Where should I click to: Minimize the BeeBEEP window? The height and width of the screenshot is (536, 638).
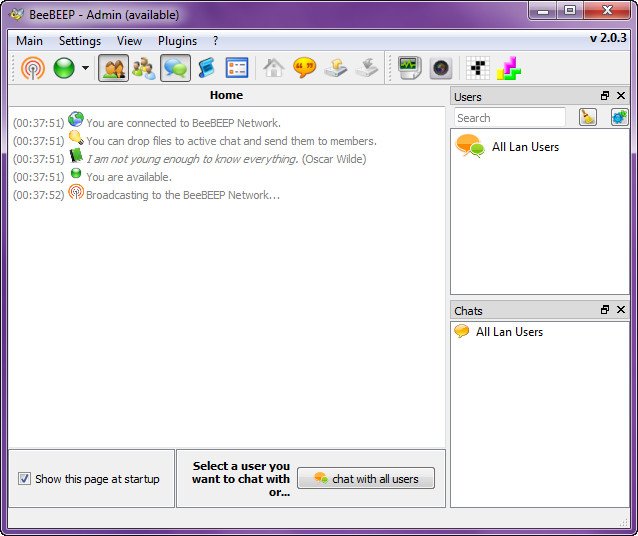(x=542, y=11)
